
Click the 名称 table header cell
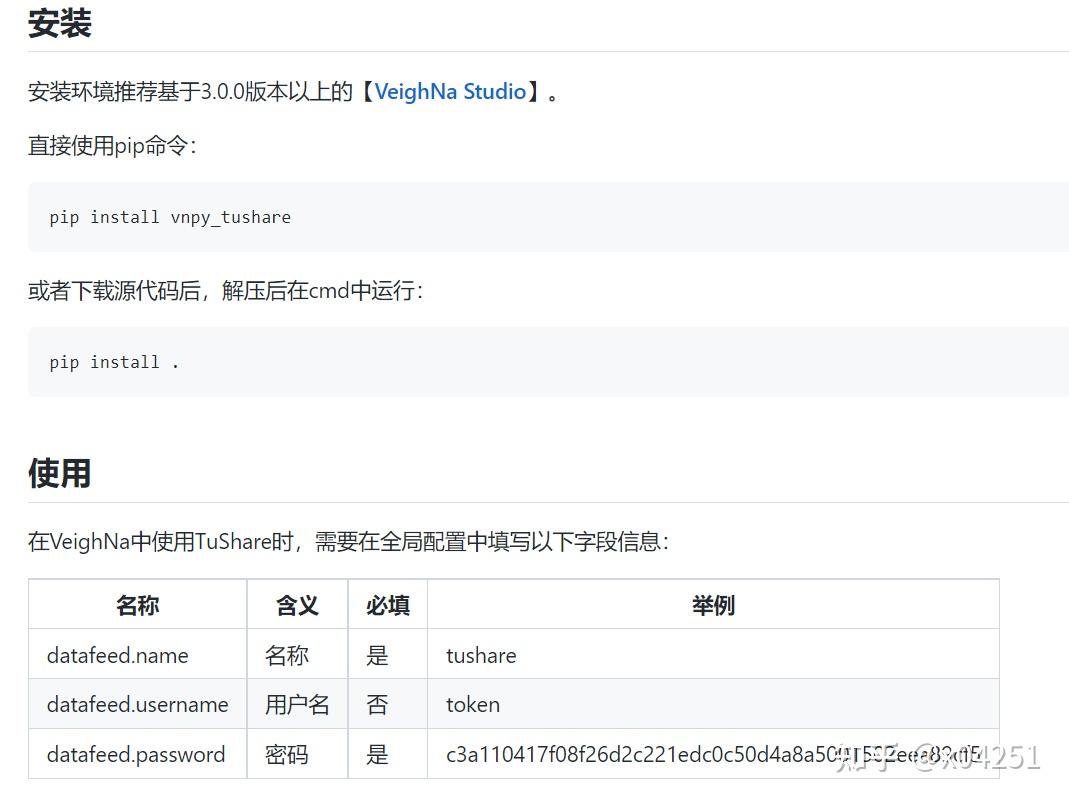click(136, 605)
